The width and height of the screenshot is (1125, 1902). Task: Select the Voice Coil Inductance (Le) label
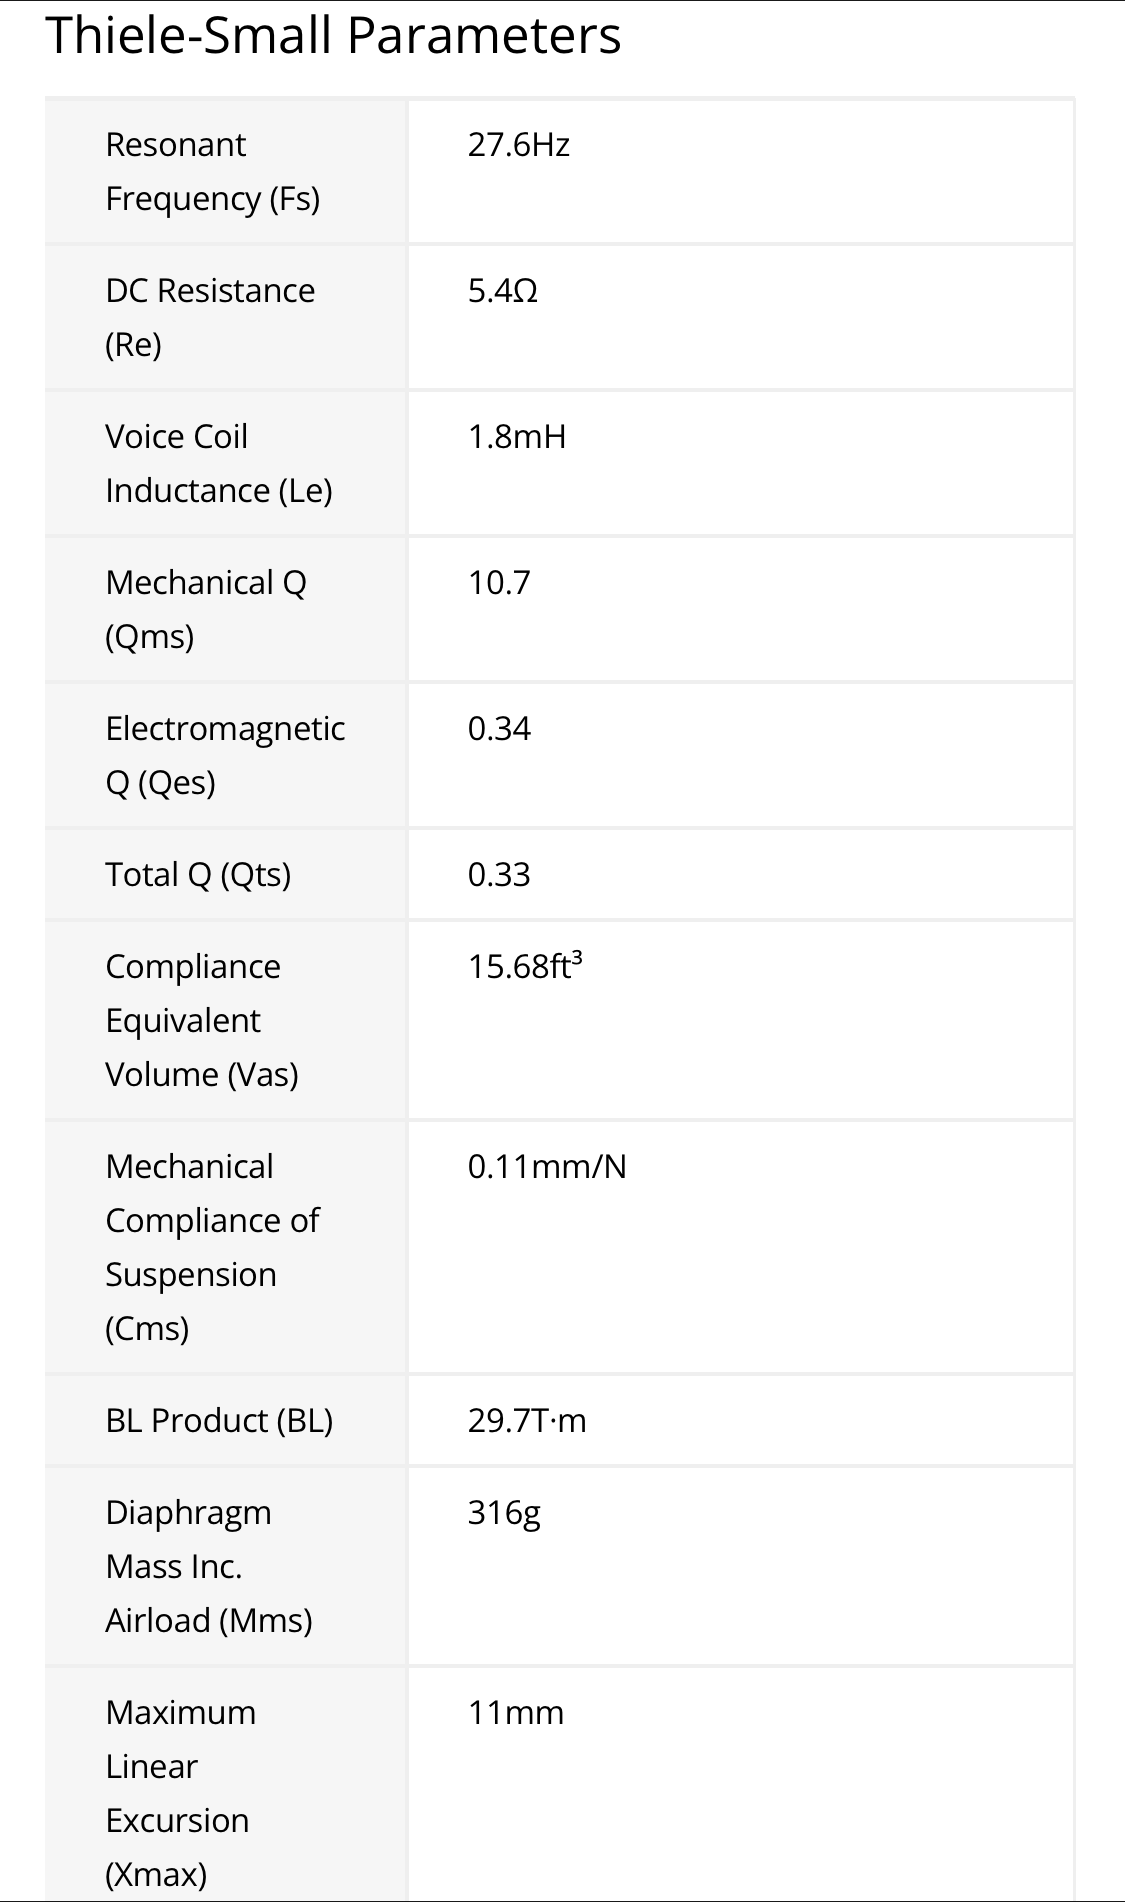[219, 464]
